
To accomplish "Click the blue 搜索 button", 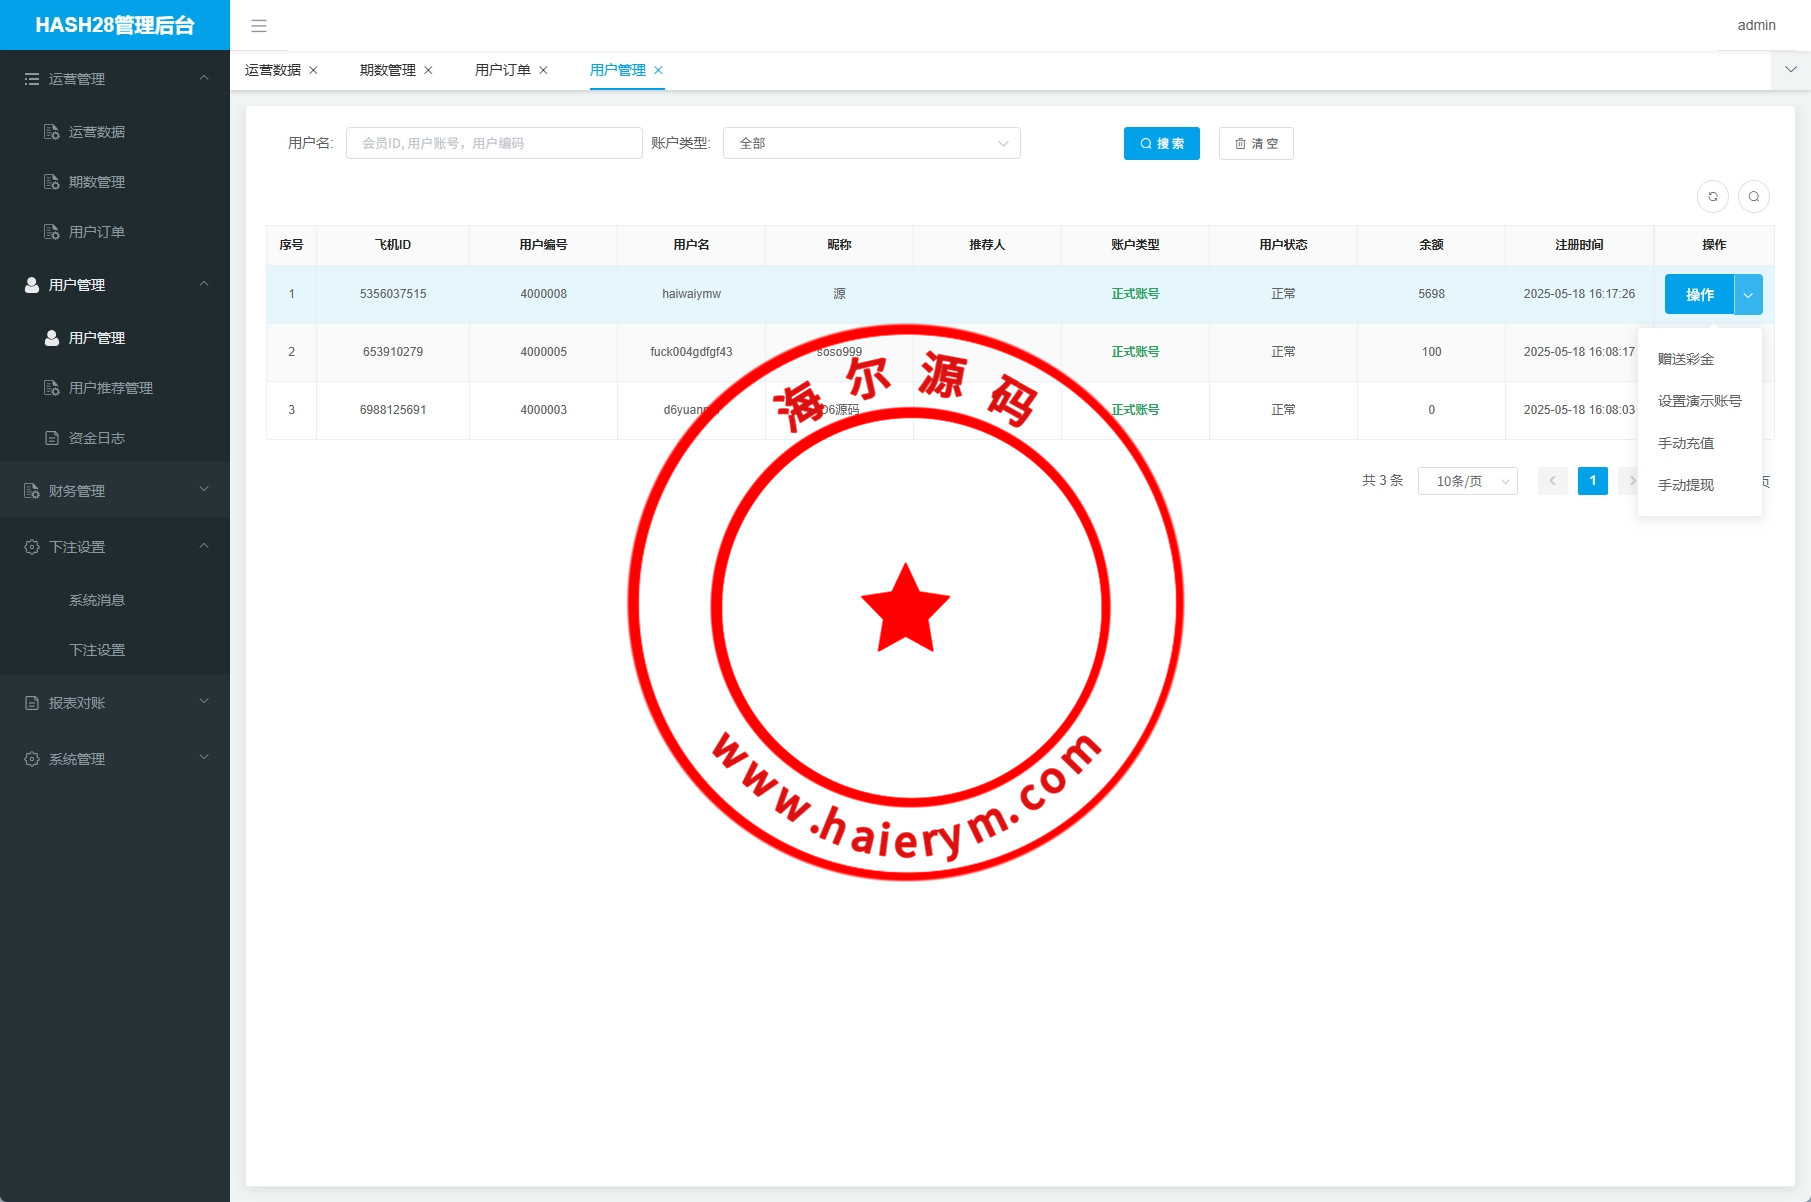I will tap(1161, 144).
